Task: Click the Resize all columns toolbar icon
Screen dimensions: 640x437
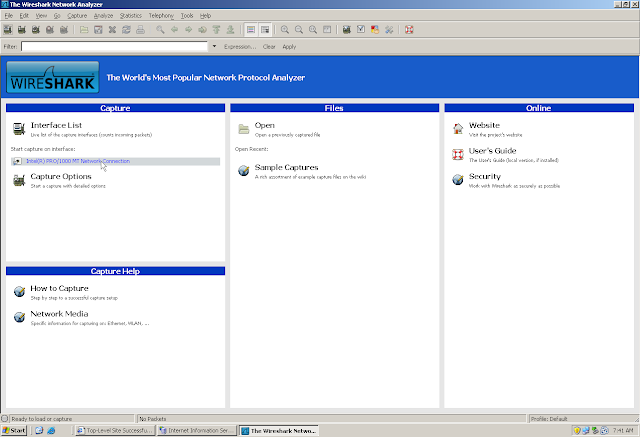Action: (327, 30)
